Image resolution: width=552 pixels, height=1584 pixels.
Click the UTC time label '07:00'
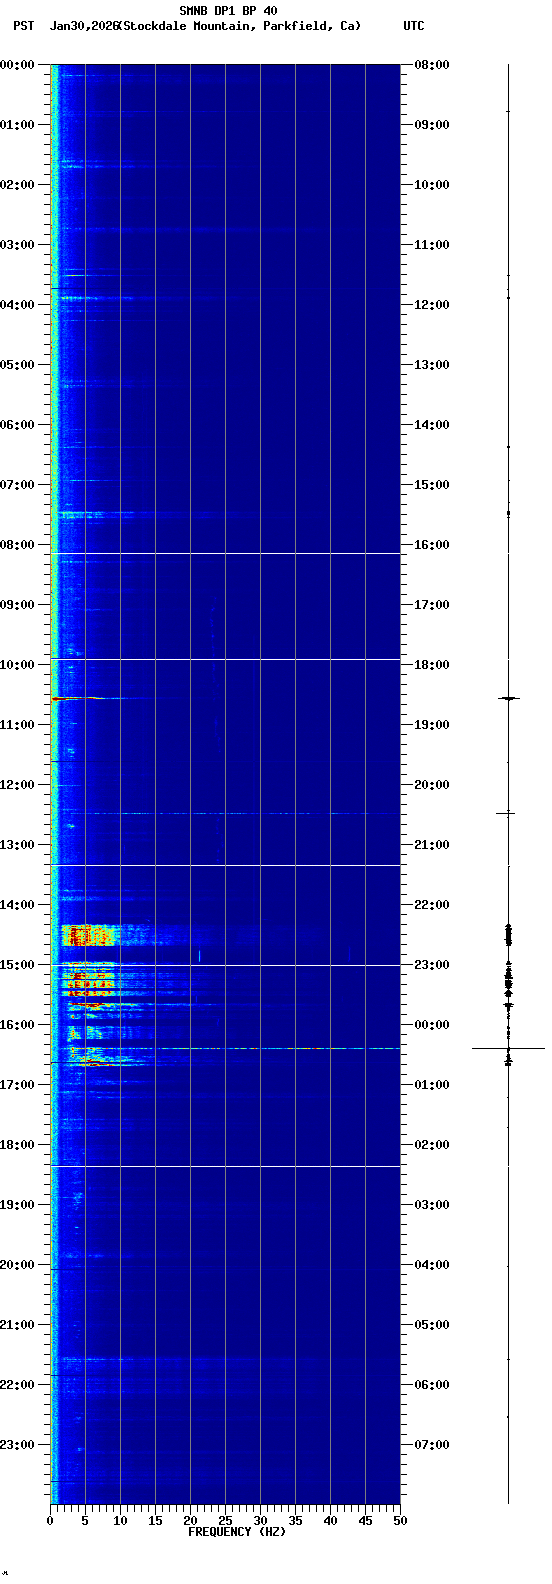pos(432,1445)
